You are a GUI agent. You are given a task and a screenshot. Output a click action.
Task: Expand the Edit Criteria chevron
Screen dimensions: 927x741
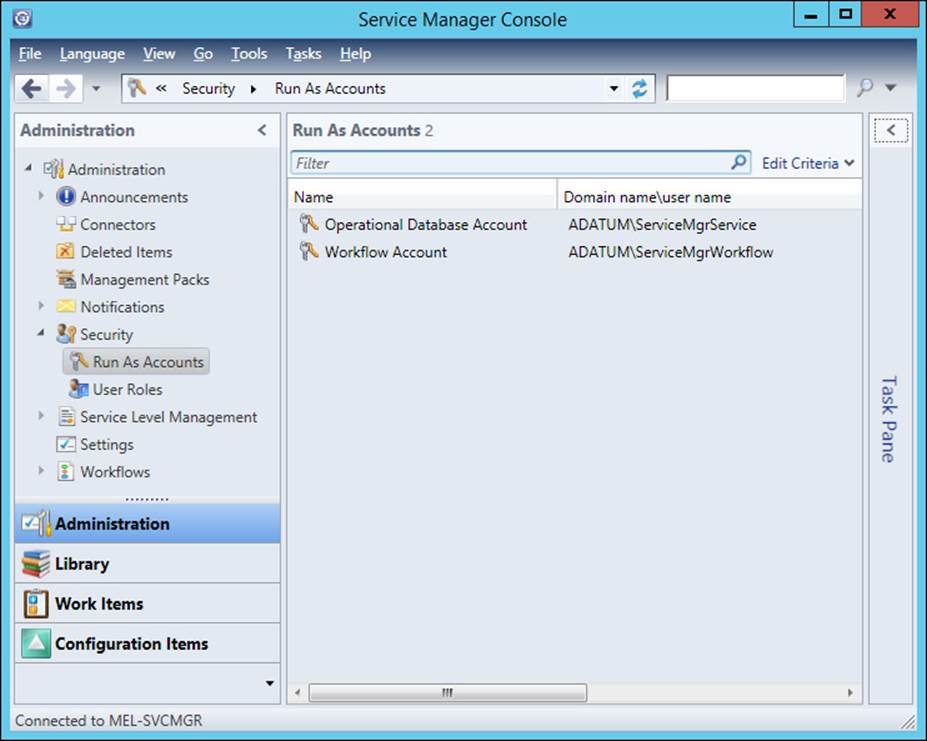850,163
